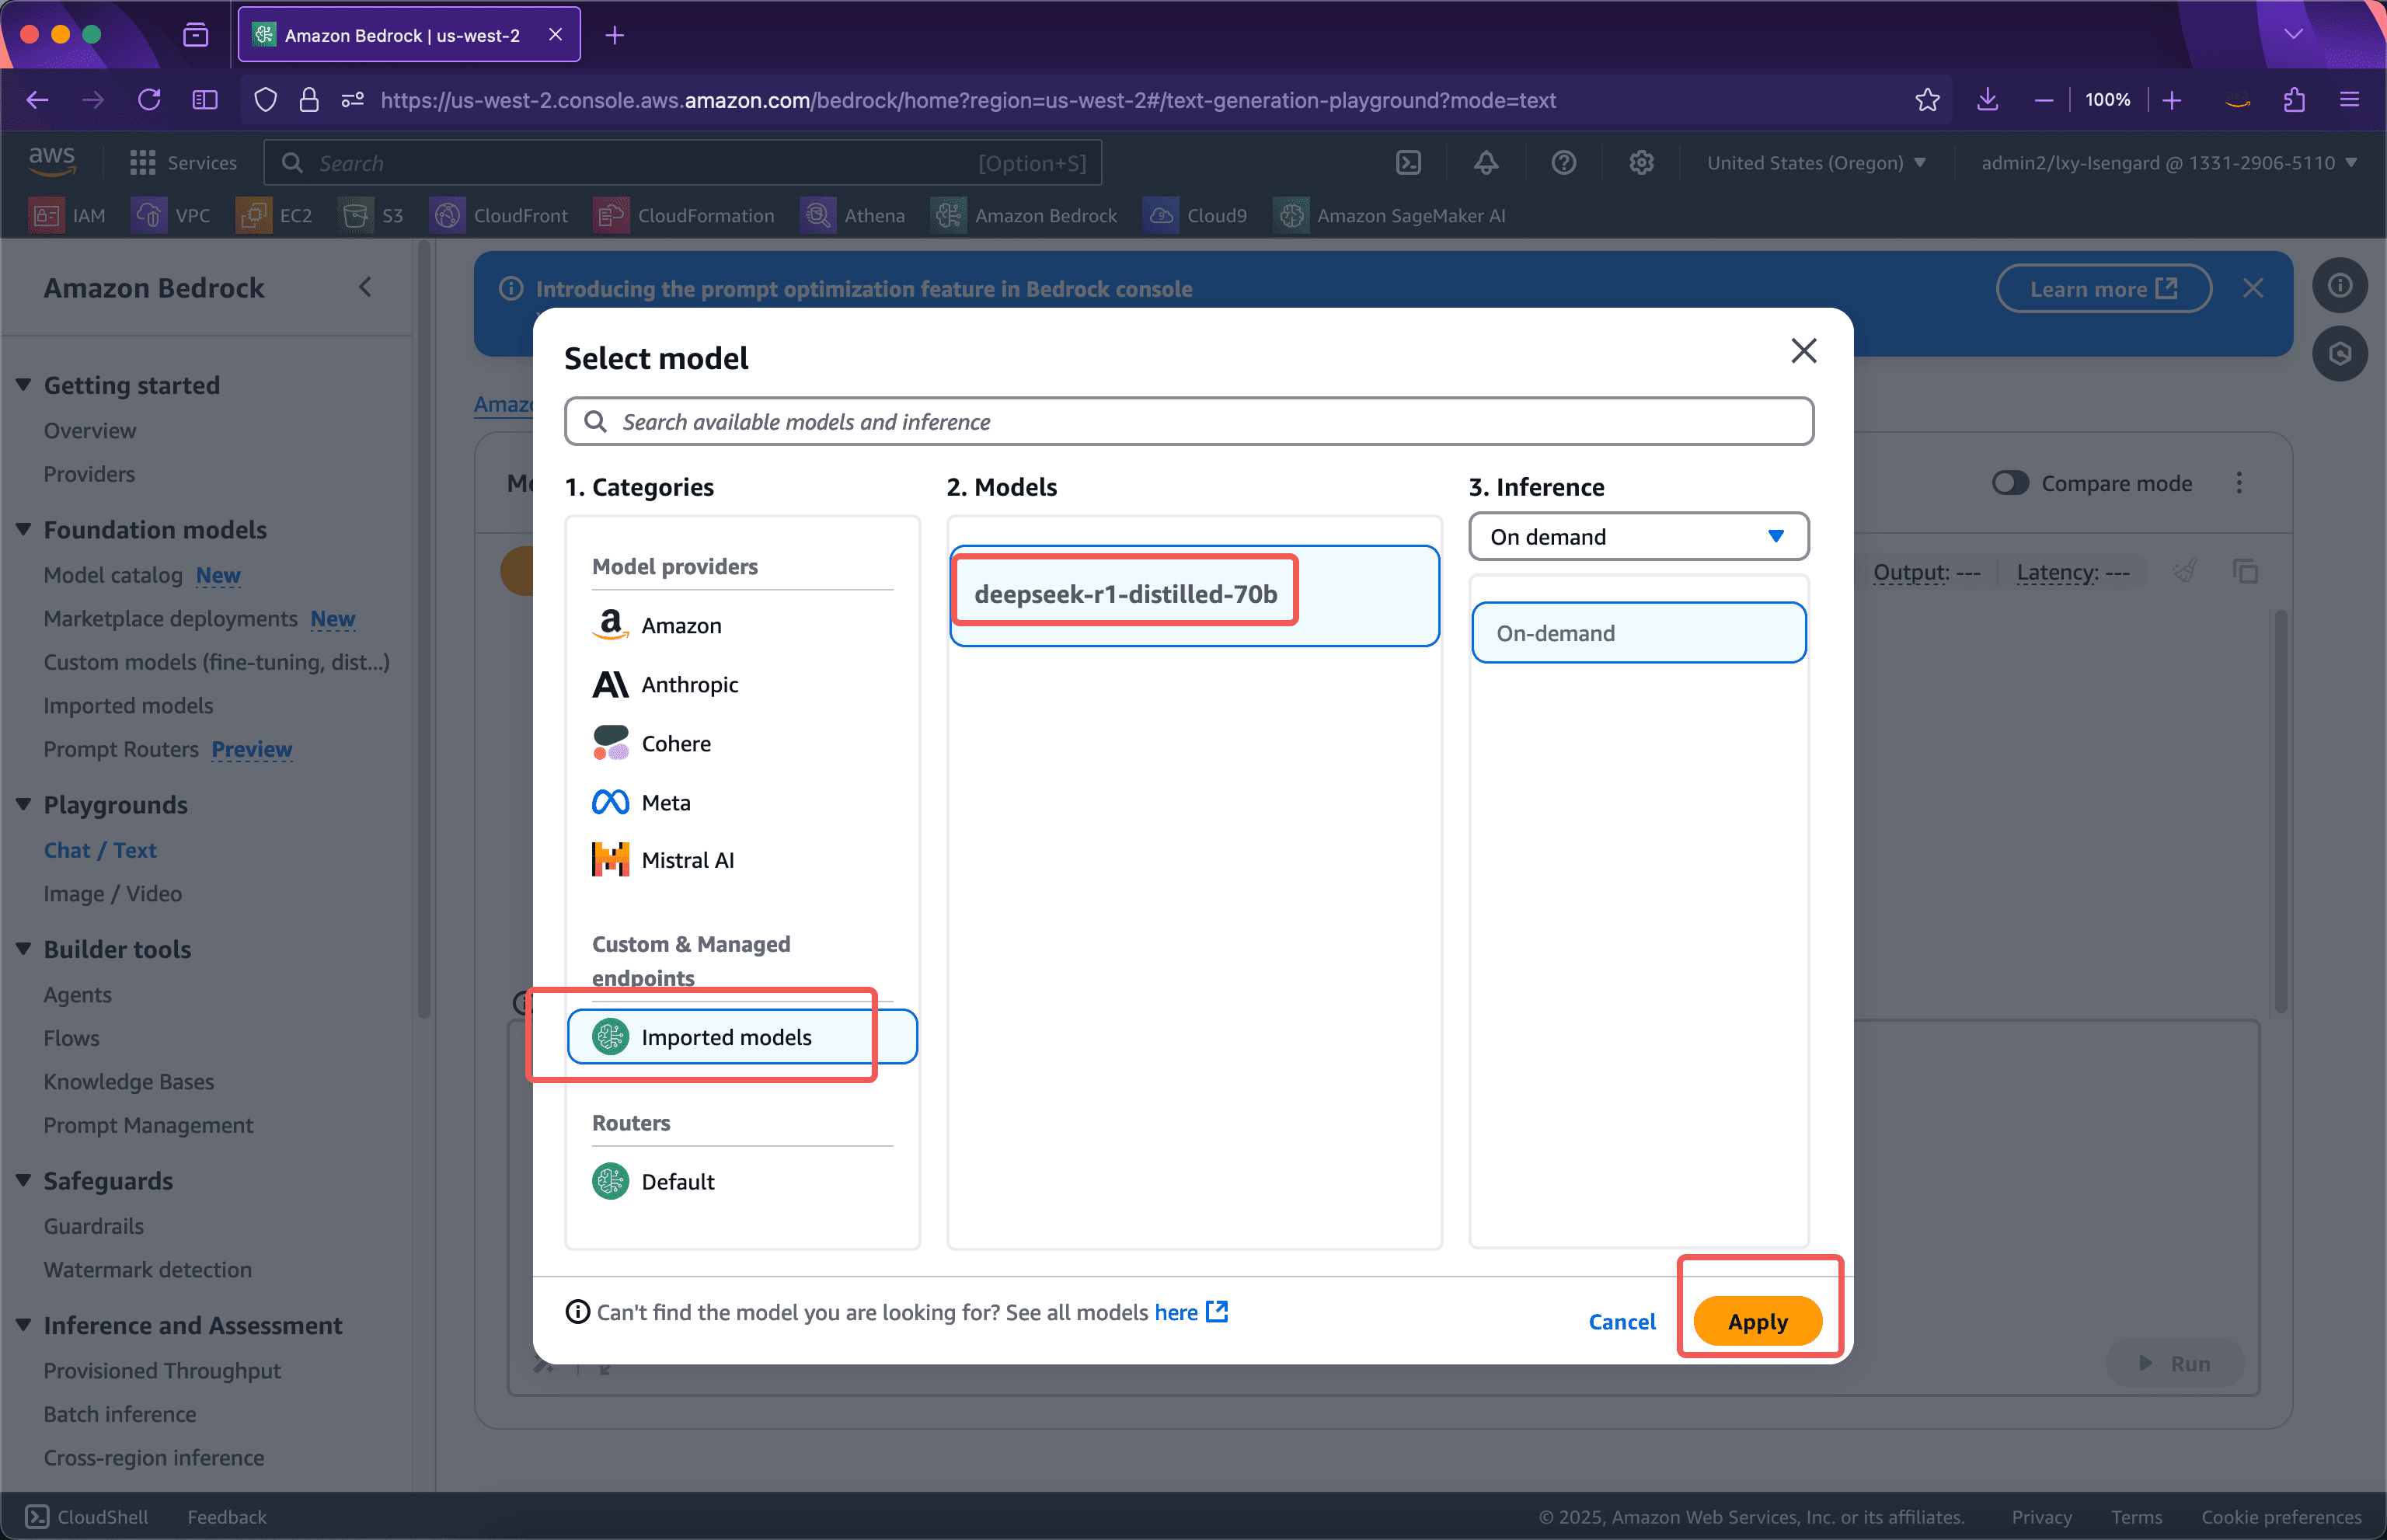Open the Amazon SageMaker AI shortcut
This screenshot has height=1540, width=2387.
coord(1390,215)
